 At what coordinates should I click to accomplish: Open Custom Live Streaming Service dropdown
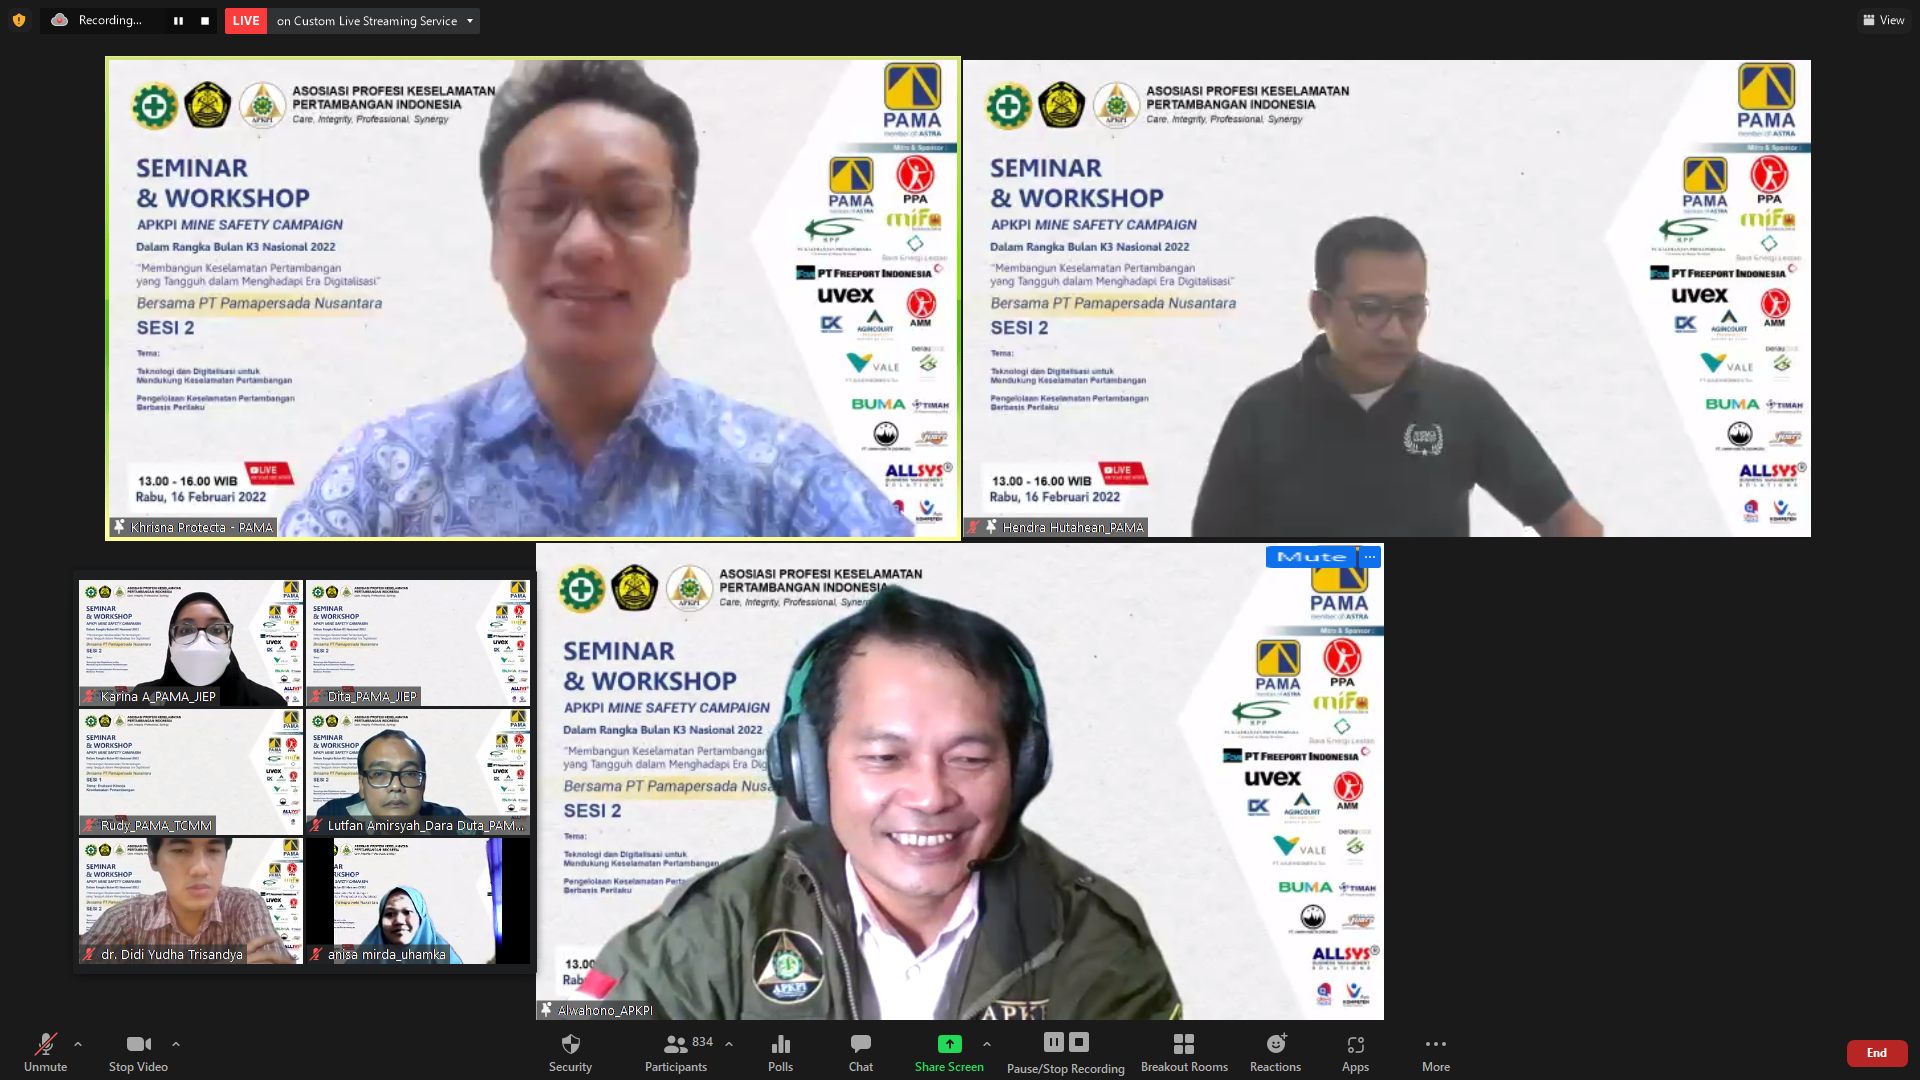tap(470, 21)
